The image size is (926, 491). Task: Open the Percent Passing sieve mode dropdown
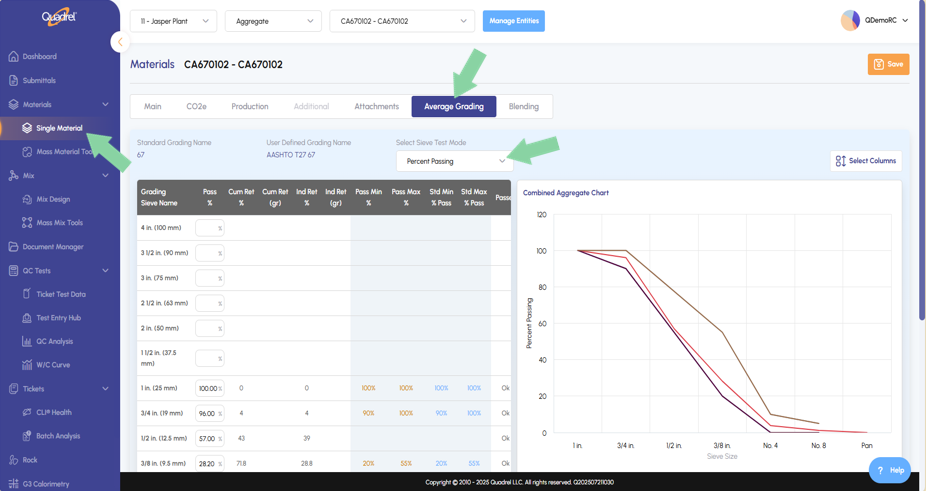[x=455, y=161]
